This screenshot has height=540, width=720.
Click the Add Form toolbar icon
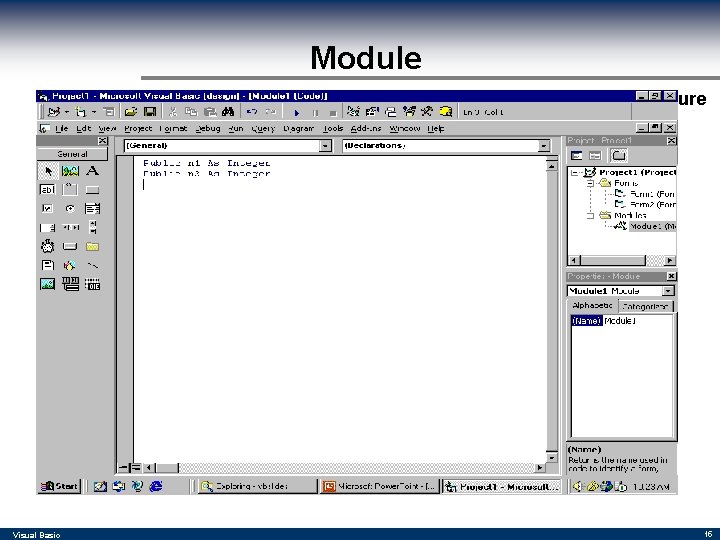(x=81, y=112)
